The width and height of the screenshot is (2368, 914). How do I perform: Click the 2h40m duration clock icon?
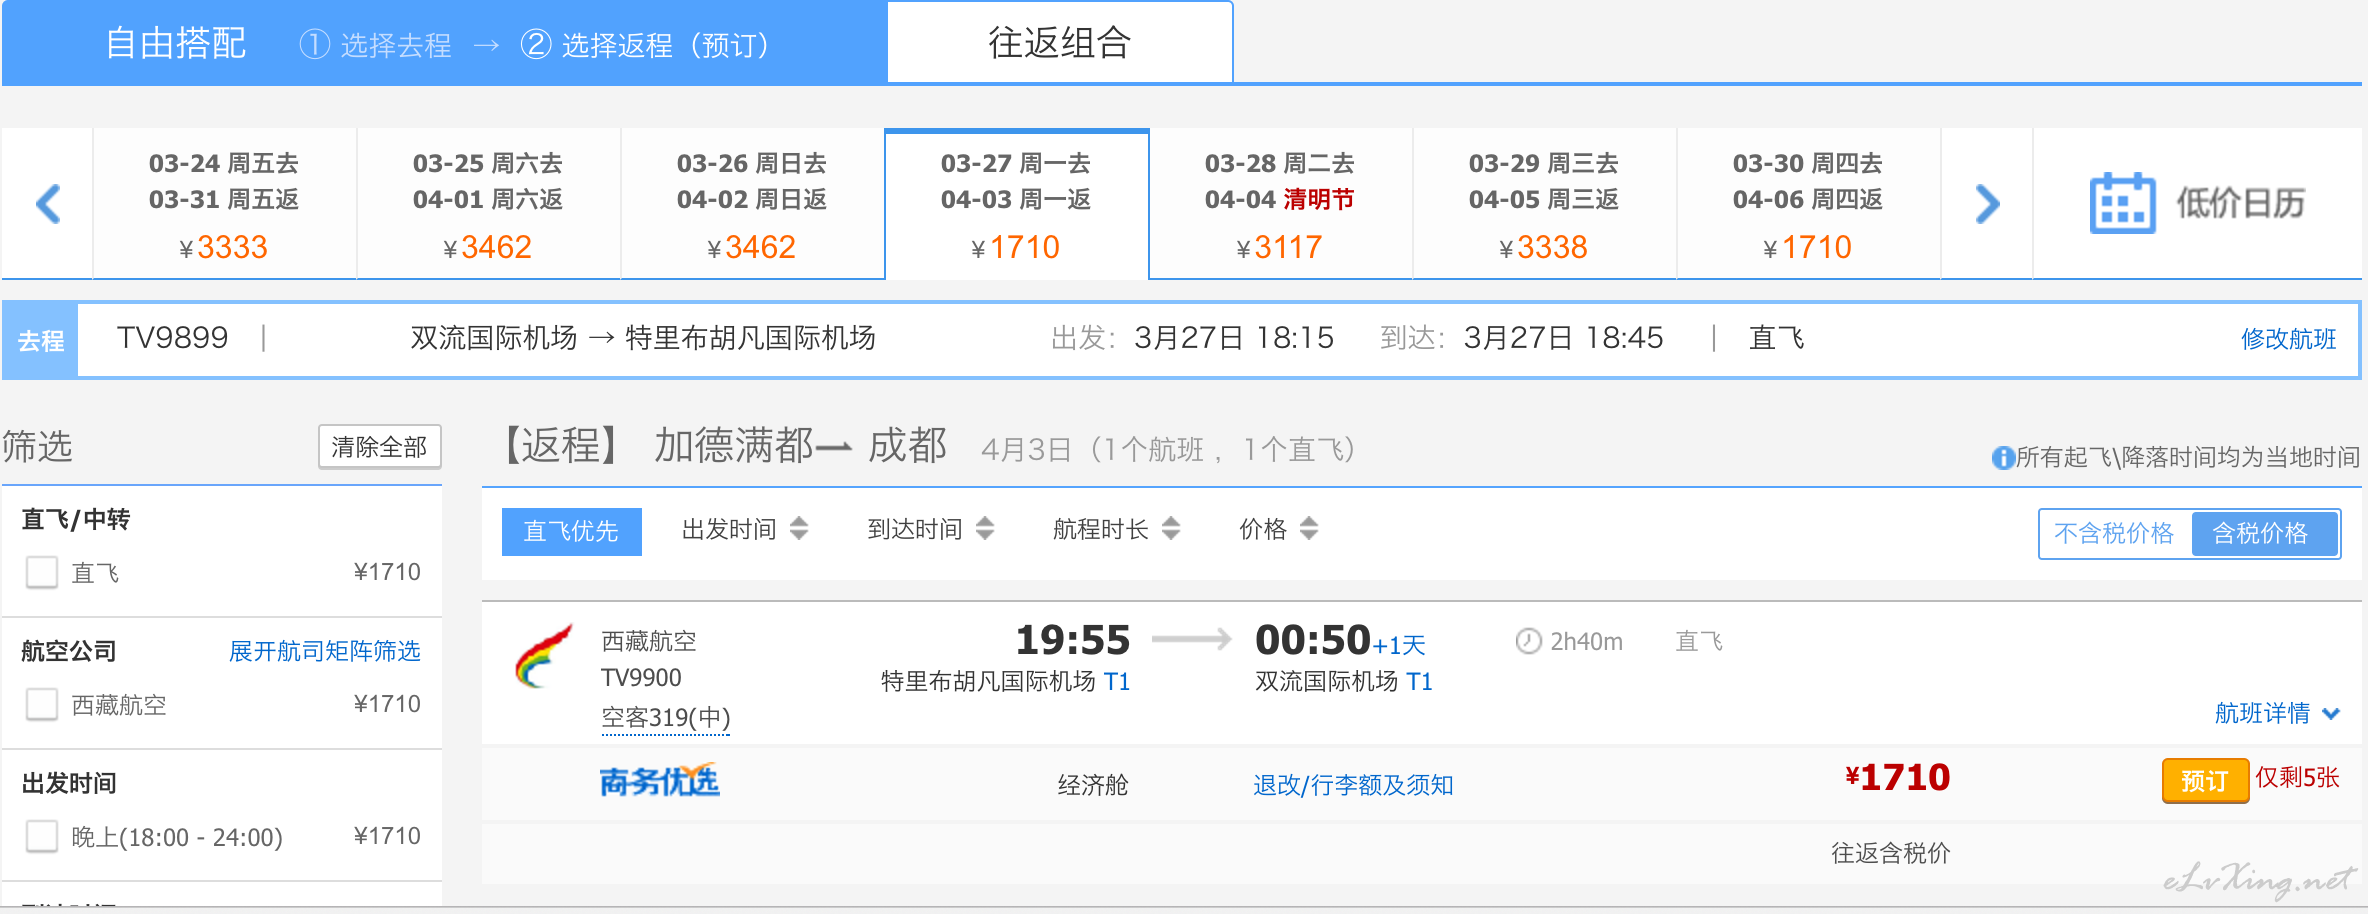1528,641
